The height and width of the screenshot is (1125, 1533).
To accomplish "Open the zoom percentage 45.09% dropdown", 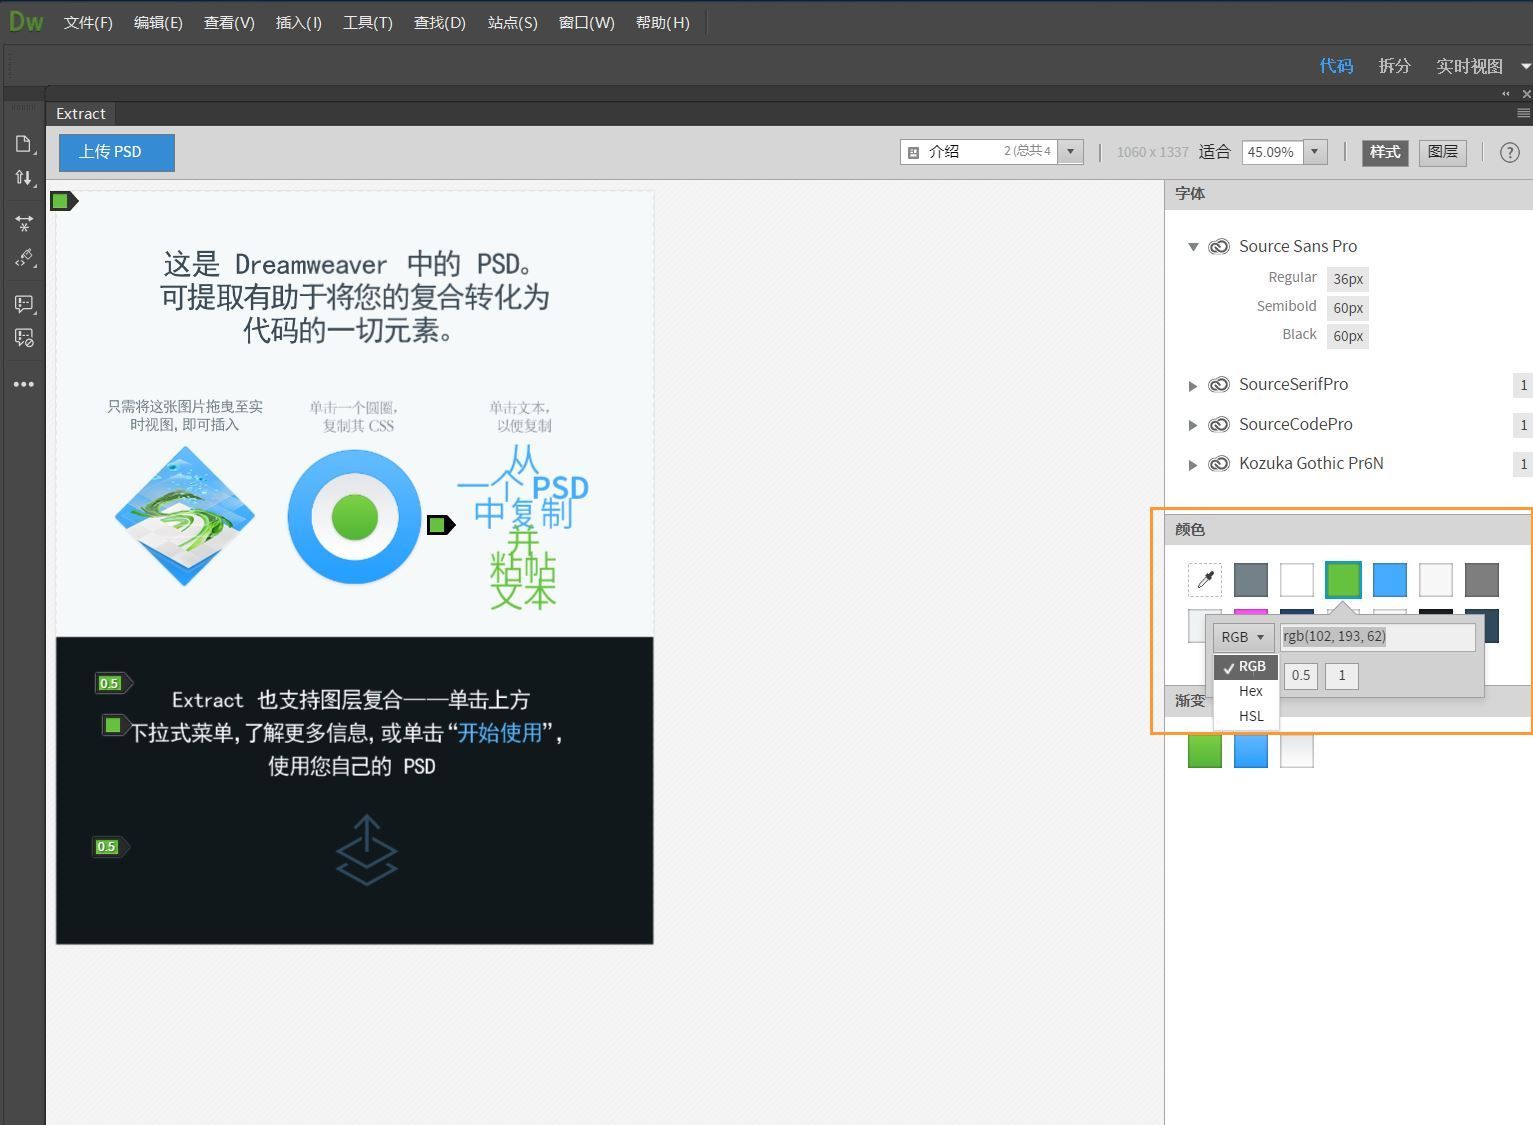I will click(1314, 152).
